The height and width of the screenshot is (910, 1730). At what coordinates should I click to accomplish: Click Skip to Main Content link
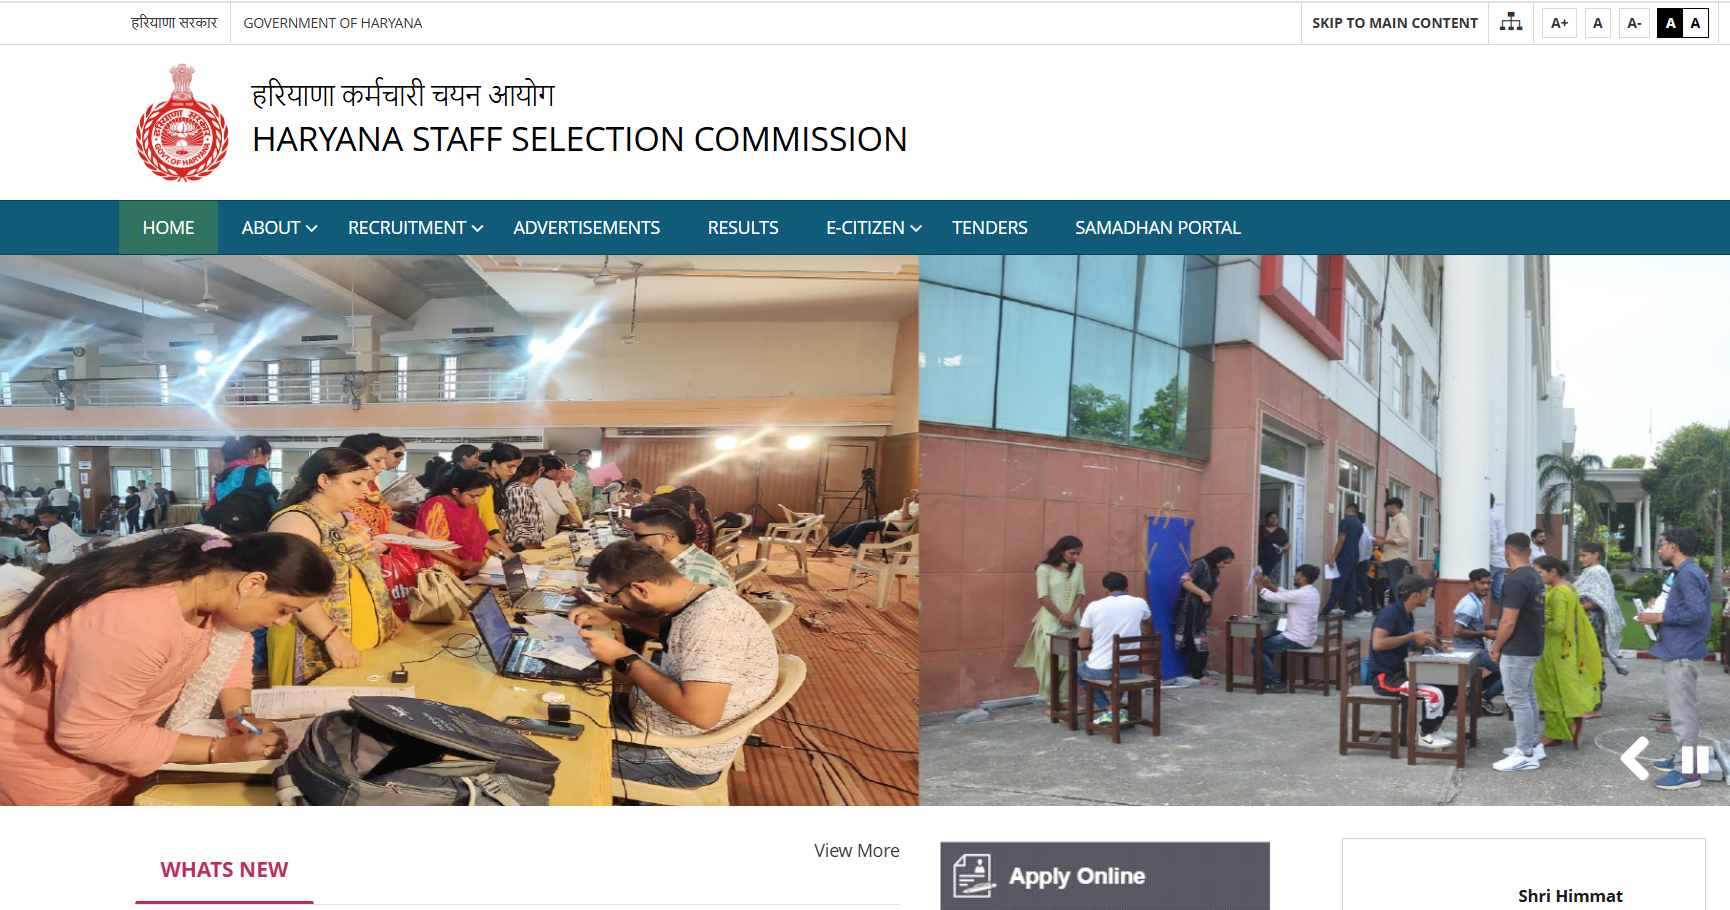[x=1395, y=23]
